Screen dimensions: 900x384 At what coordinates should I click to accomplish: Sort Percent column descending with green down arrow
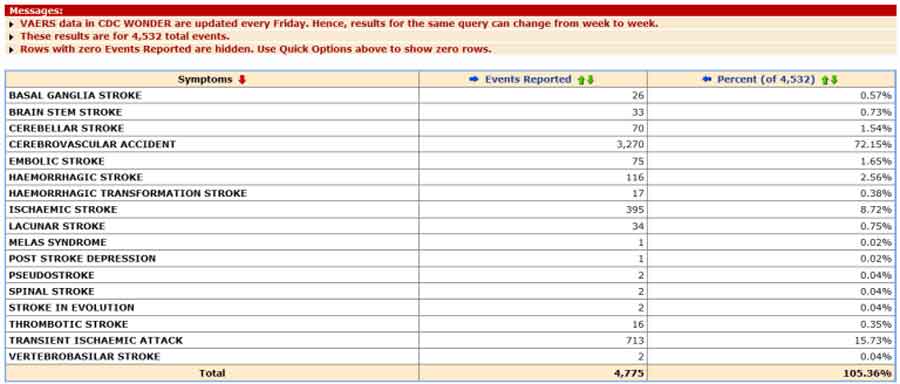point(834,80)
